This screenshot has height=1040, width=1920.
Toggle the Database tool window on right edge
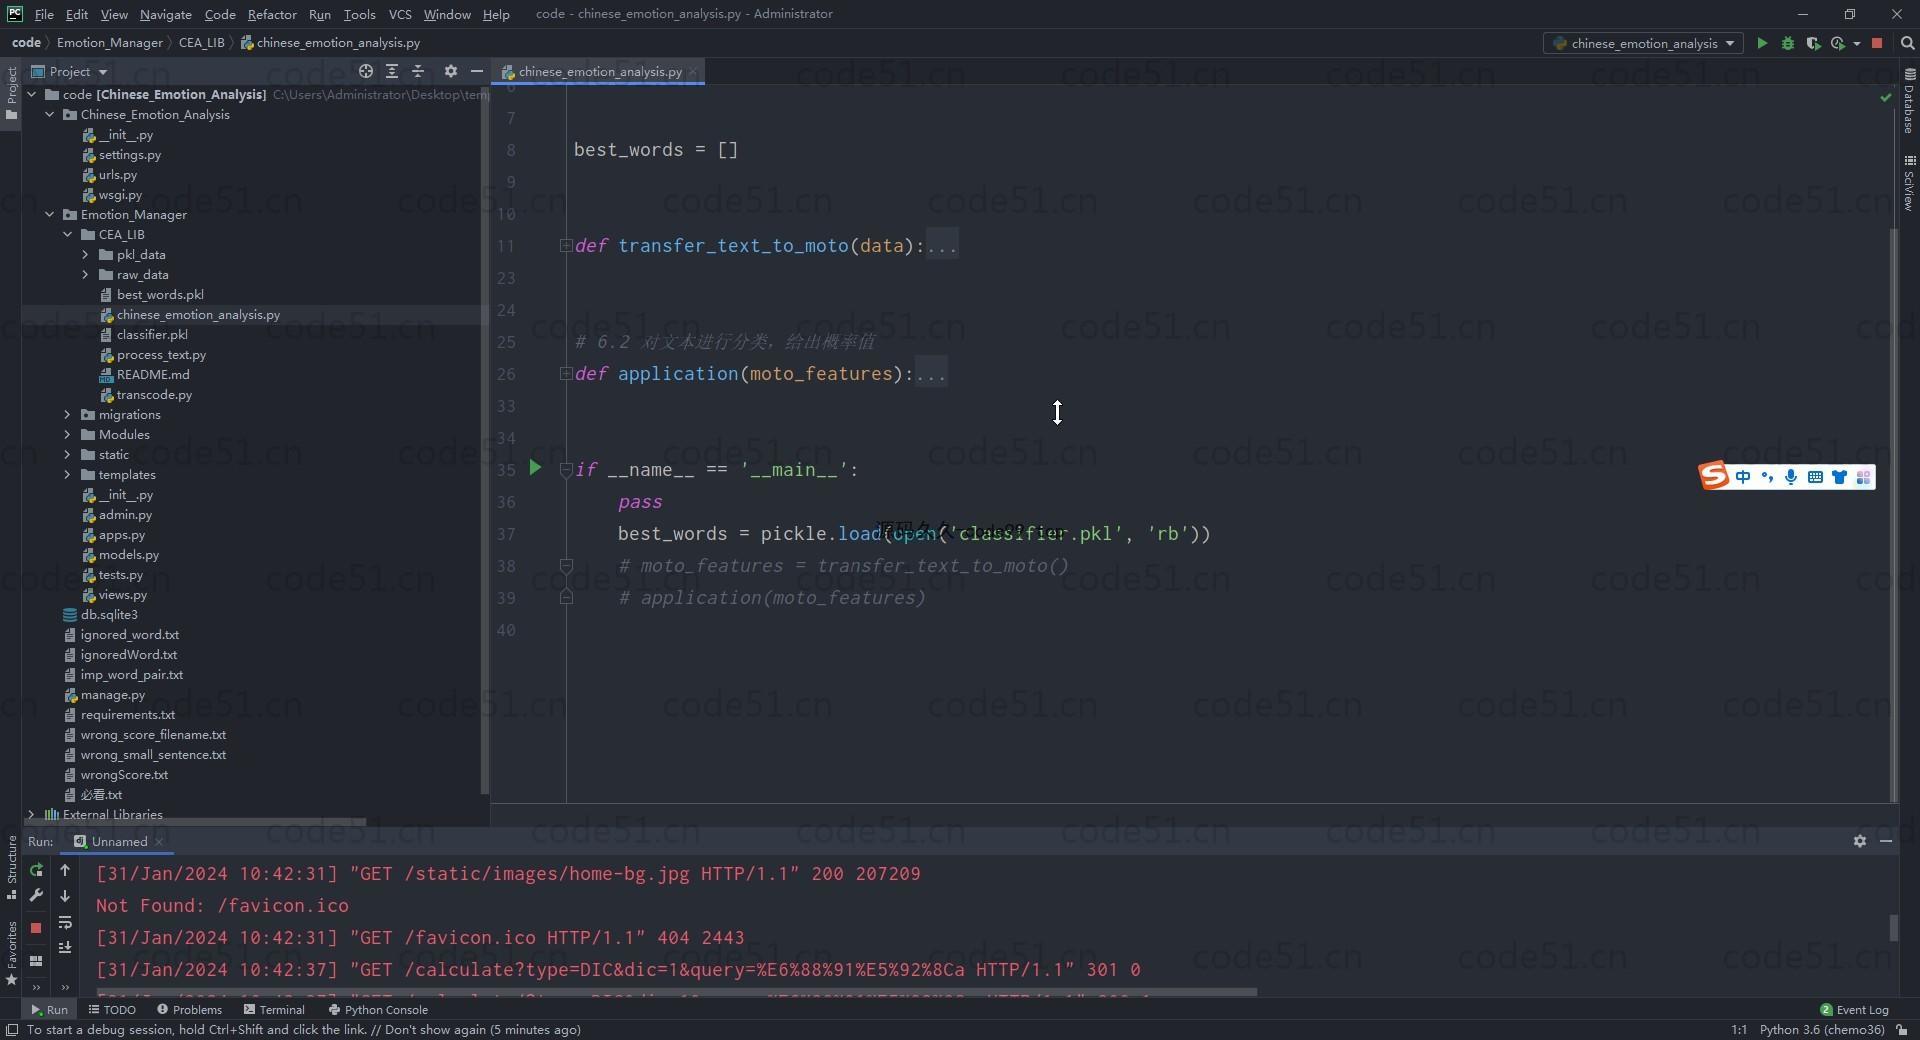coord(1909,101)
